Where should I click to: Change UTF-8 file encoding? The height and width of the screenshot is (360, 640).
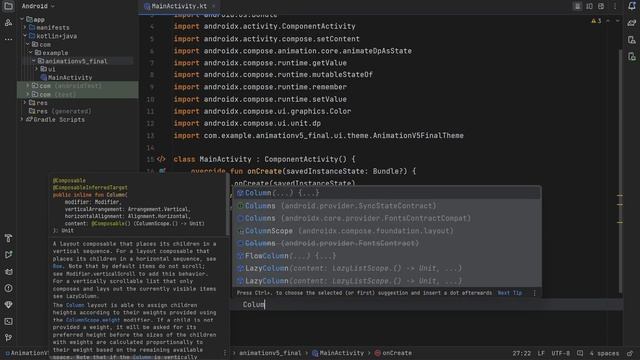[x=560, y=353]
